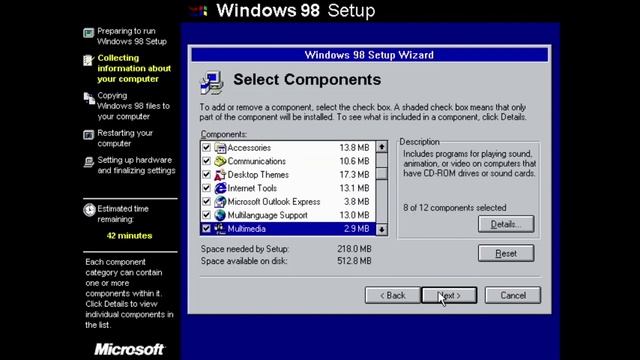Image resolution: width=640 pixels, height=360 pixels.
Task: Click the Multilanguage Support globe icon
Action: (220, 215)
